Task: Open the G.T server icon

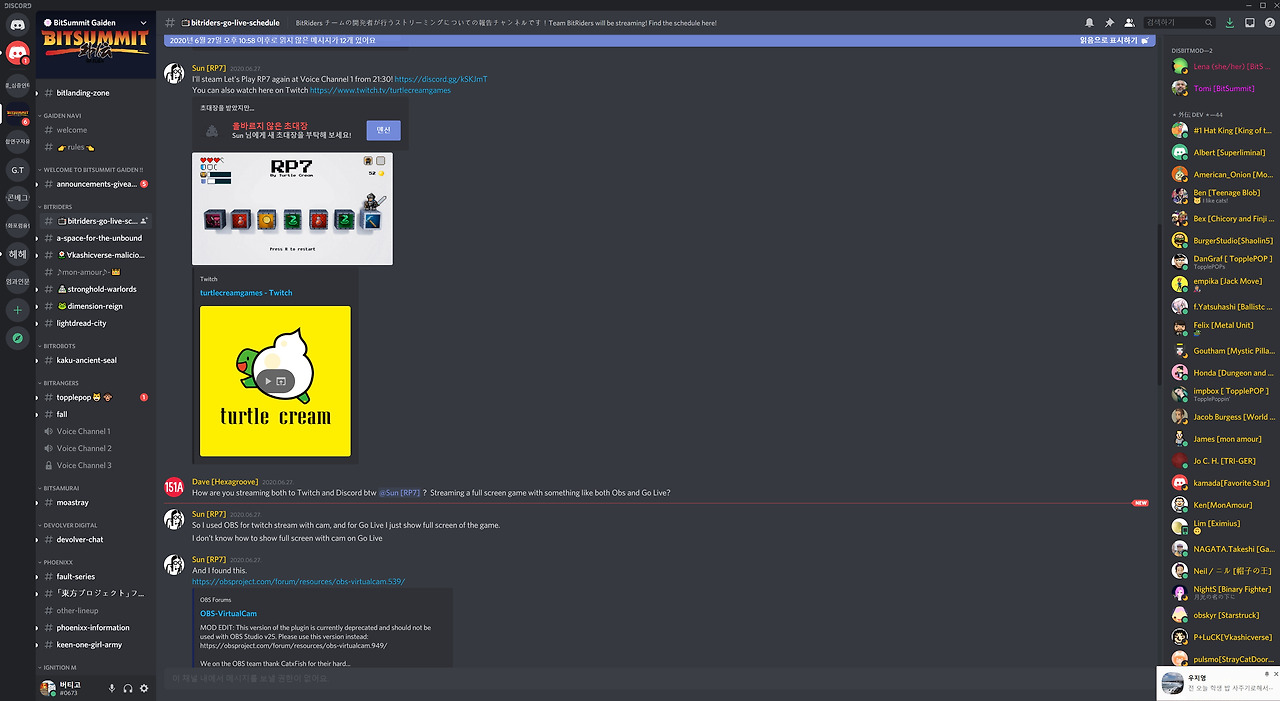Action: tap(17, 170)
